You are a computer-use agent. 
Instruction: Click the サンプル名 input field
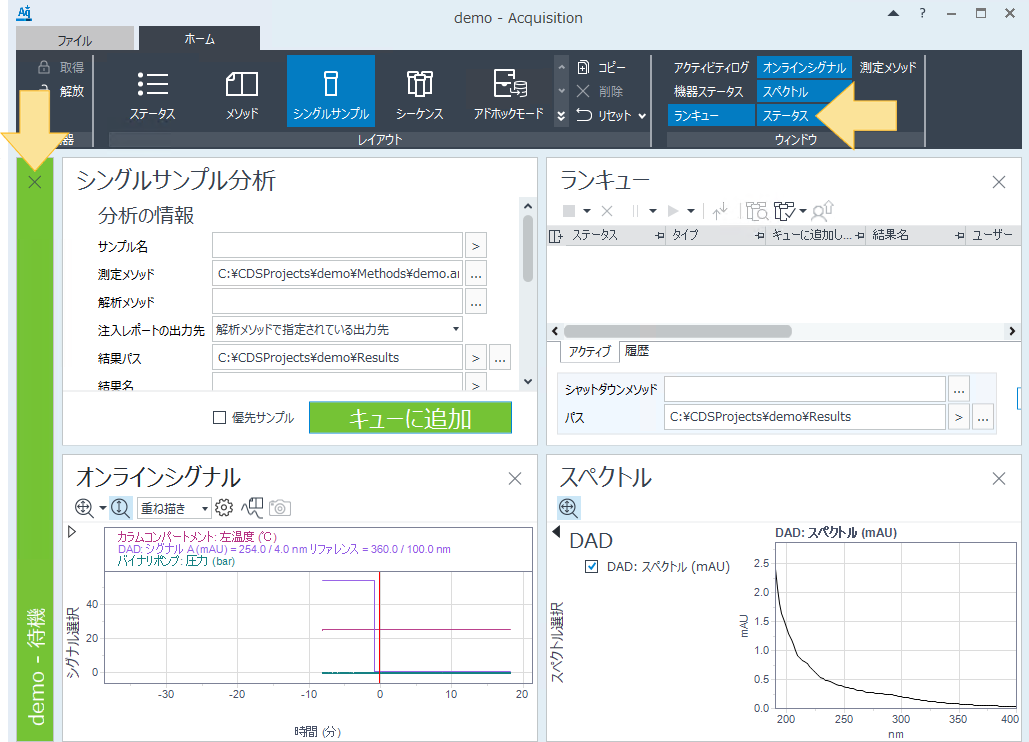coord(337,246)
